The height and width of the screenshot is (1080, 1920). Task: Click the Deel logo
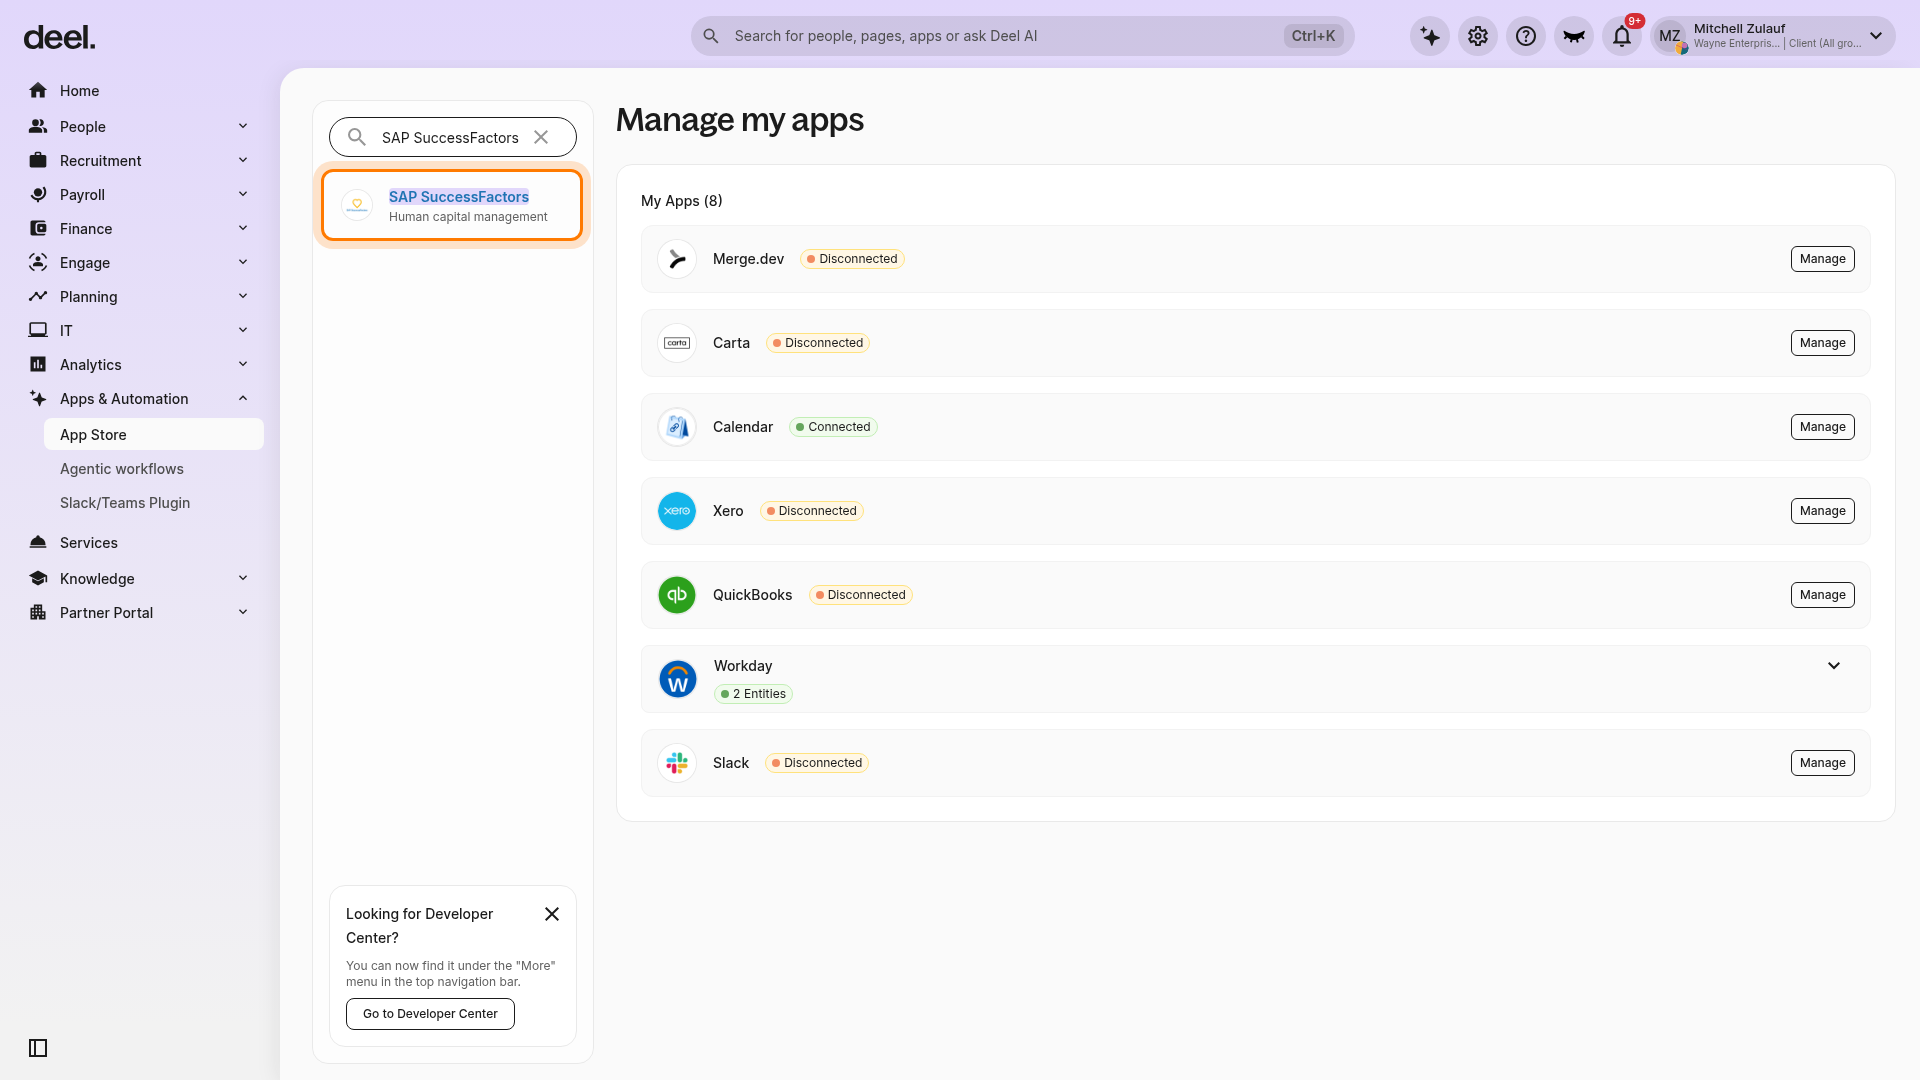[x=59, y=38]
